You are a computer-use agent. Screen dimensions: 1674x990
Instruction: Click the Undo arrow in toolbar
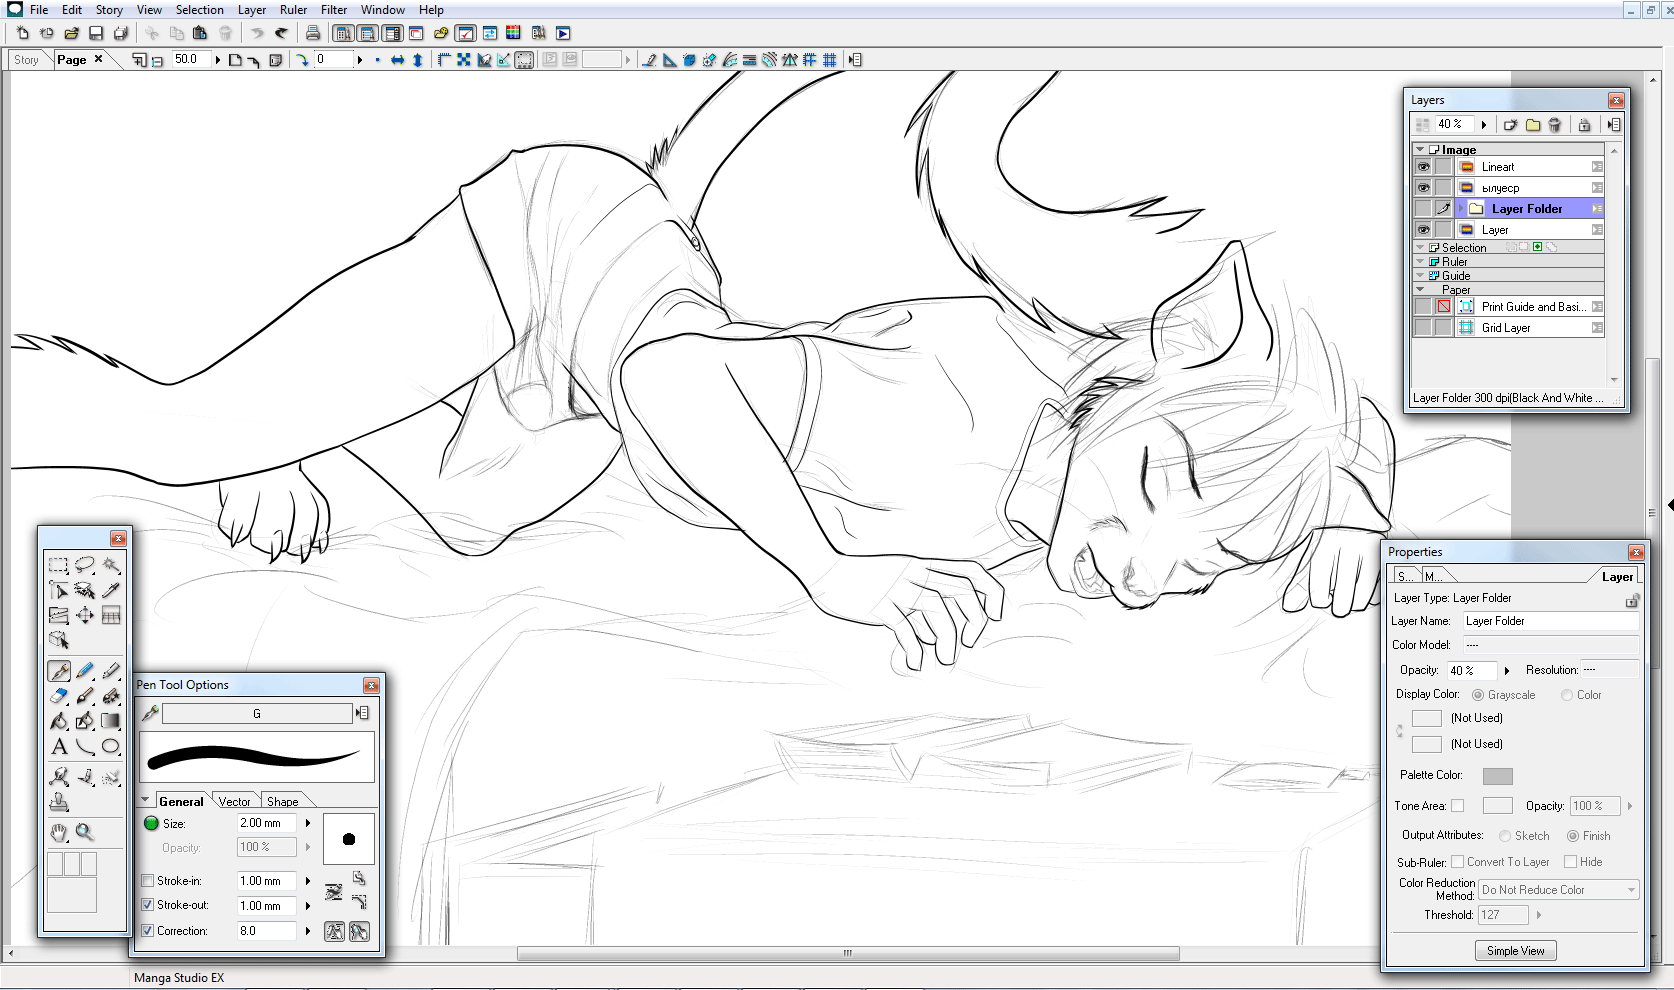point(258,33)
